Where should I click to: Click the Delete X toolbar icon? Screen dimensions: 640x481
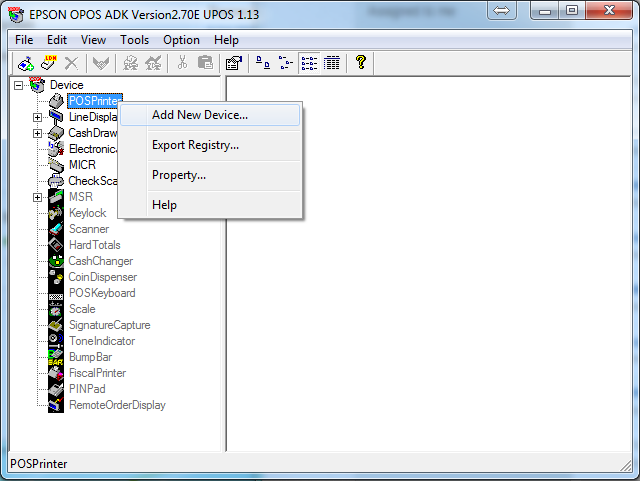(71, 63)
